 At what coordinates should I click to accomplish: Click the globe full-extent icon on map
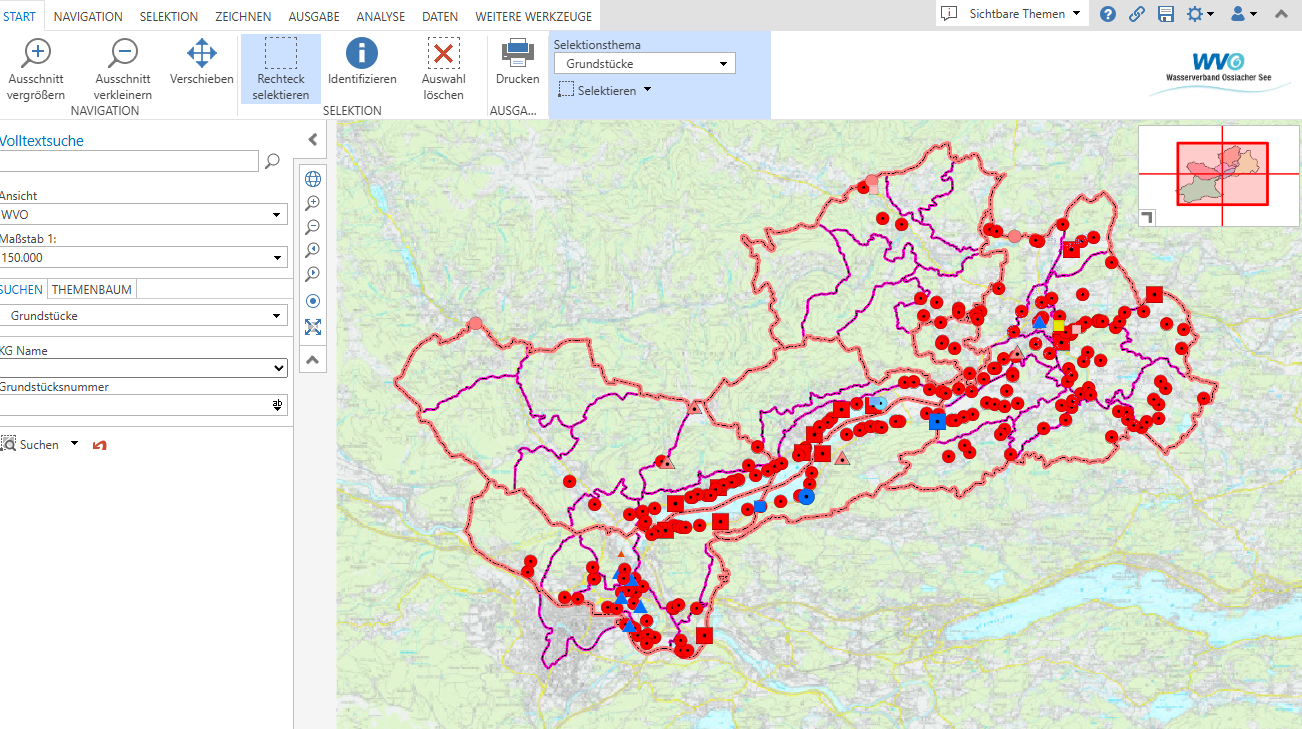(x=313, y=179)
